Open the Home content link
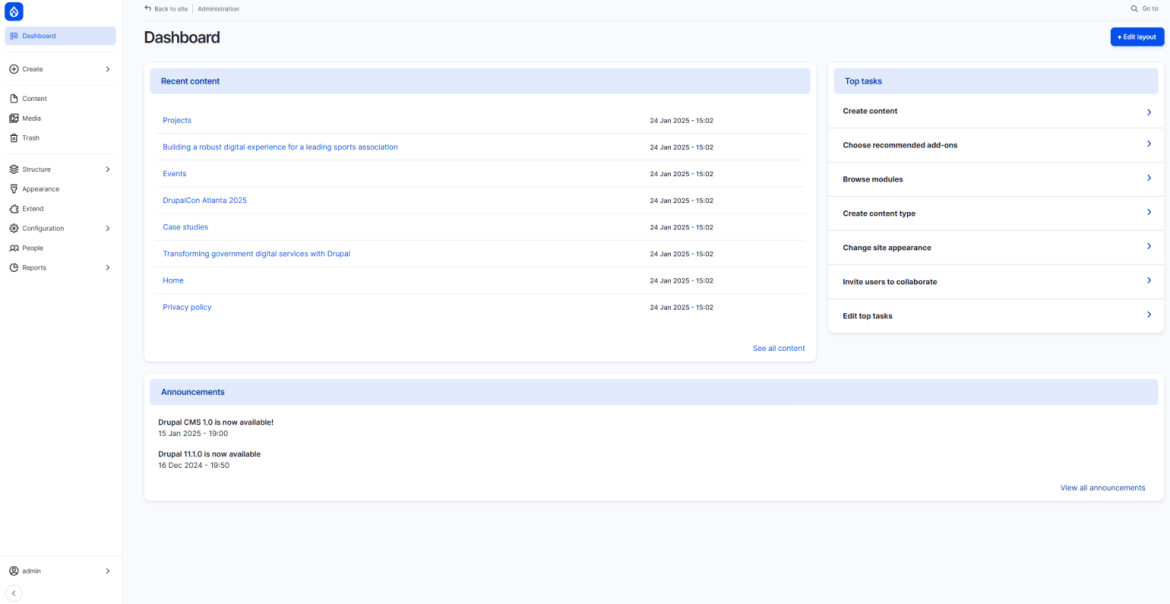Viewport: 1170px width, 604px height. (x=173, y=280)
